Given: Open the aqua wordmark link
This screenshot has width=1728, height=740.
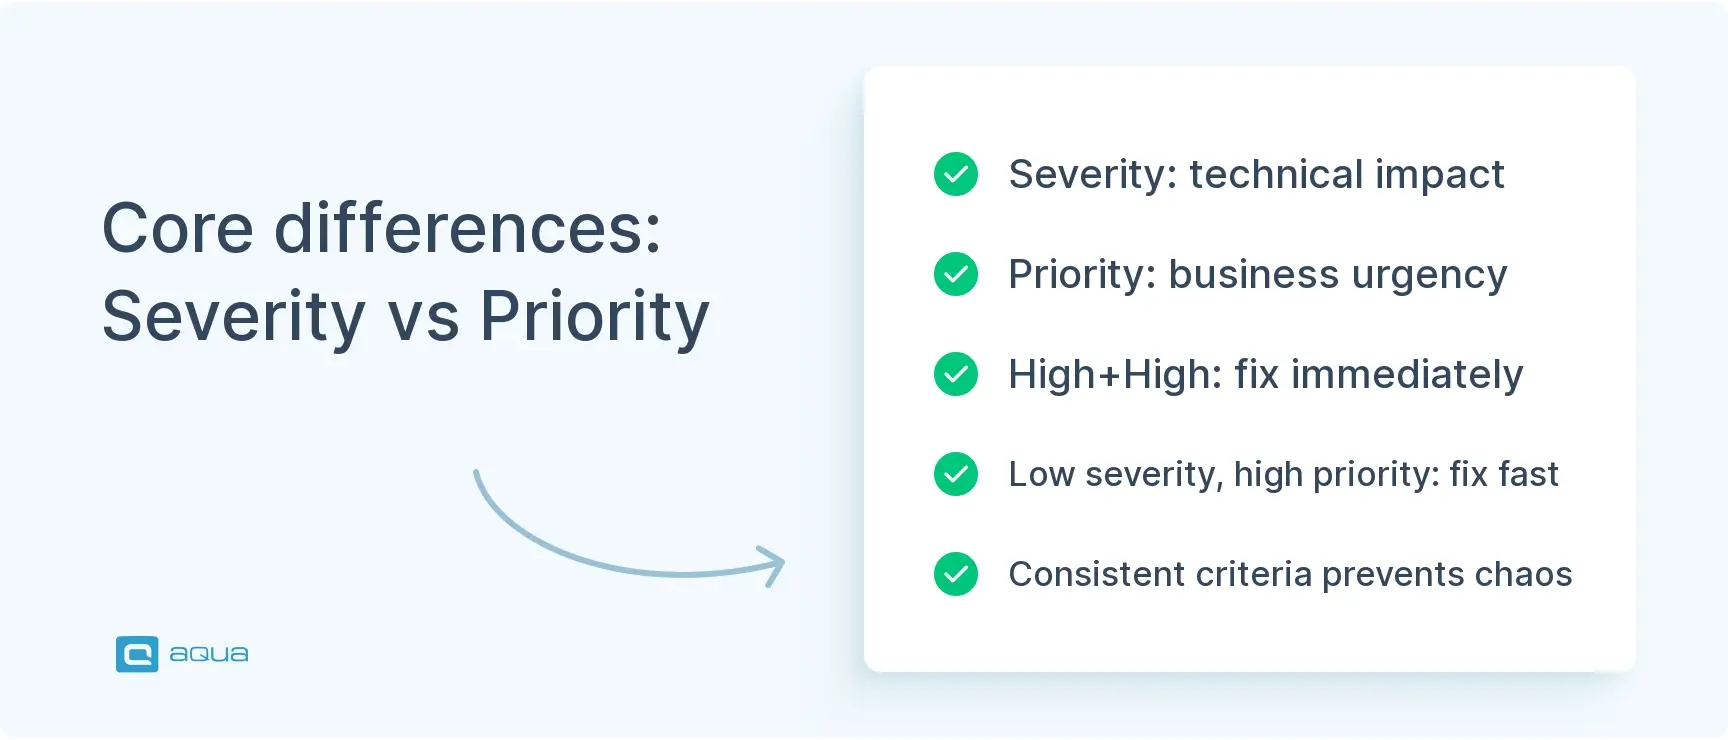Looking at the screenshot, I should [209, 654].
